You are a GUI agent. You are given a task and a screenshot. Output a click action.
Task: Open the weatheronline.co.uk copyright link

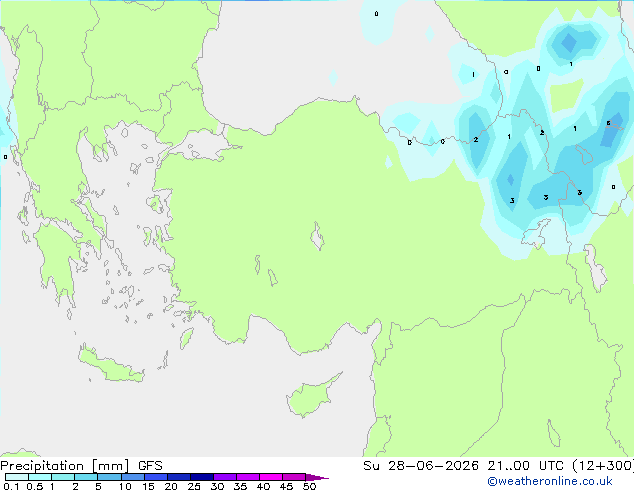pyautogui.click(x=550, y=481)
